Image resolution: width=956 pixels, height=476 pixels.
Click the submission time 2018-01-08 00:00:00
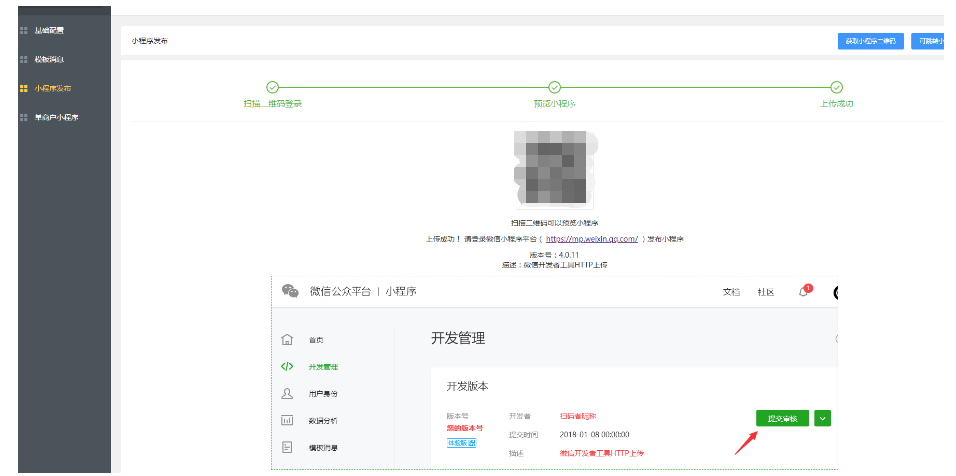point(594,435)
